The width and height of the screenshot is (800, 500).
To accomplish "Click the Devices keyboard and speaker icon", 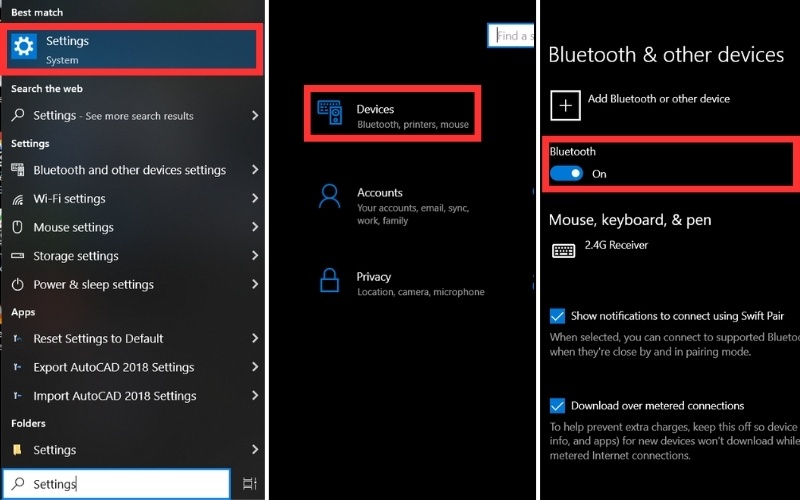I will (330, 113).
